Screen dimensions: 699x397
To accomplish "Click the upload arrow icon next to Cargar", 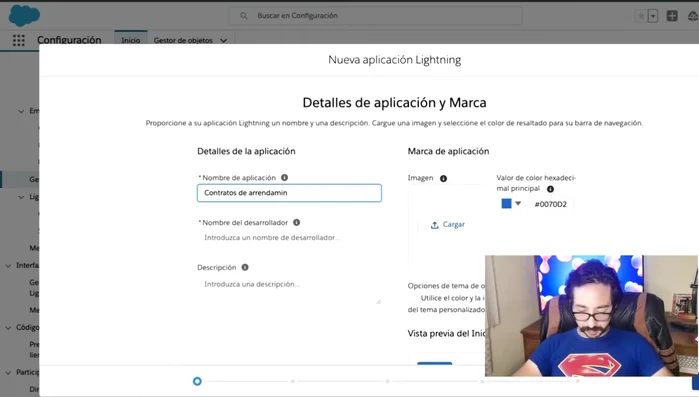I will (x=435, y=225).
